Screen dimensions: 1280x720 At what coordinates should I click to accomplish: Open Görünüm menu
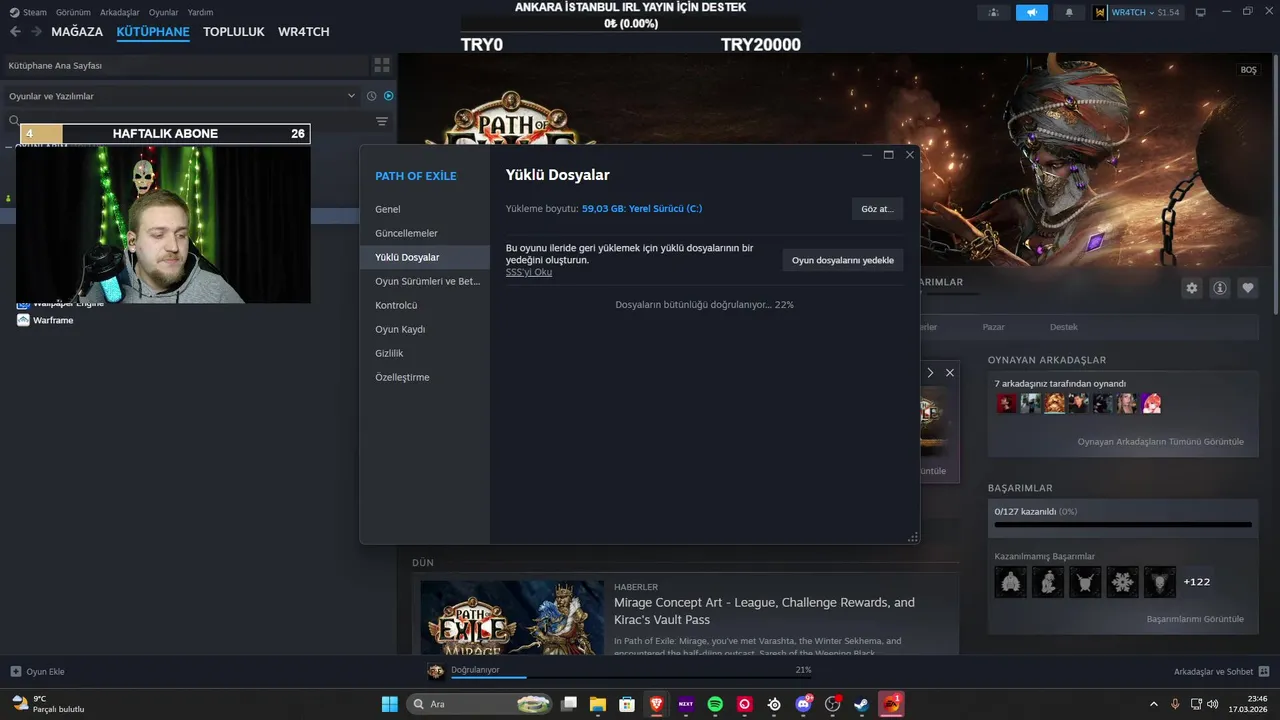[x=73, y=12]
